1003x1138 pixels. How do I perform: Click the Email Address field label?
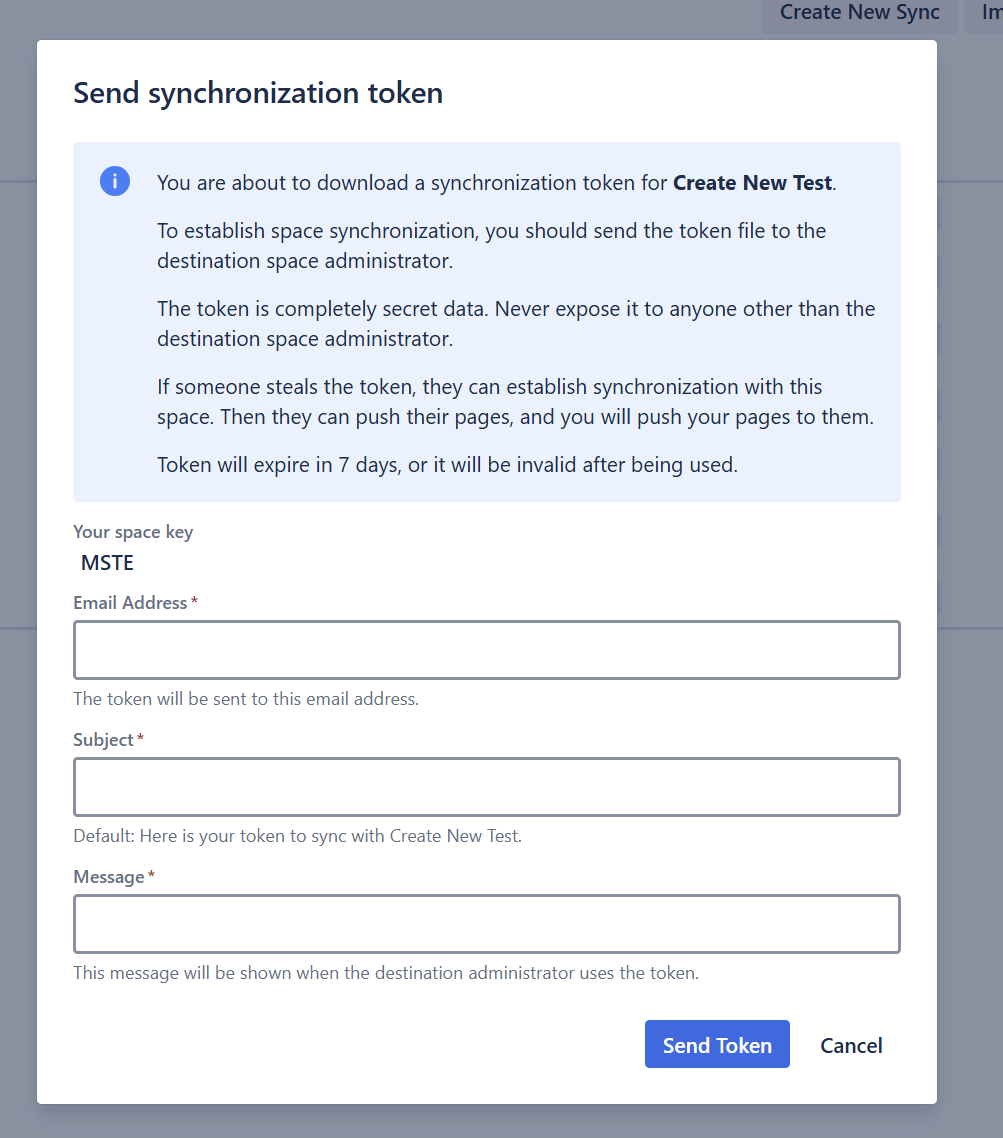(x=130, y=603)
